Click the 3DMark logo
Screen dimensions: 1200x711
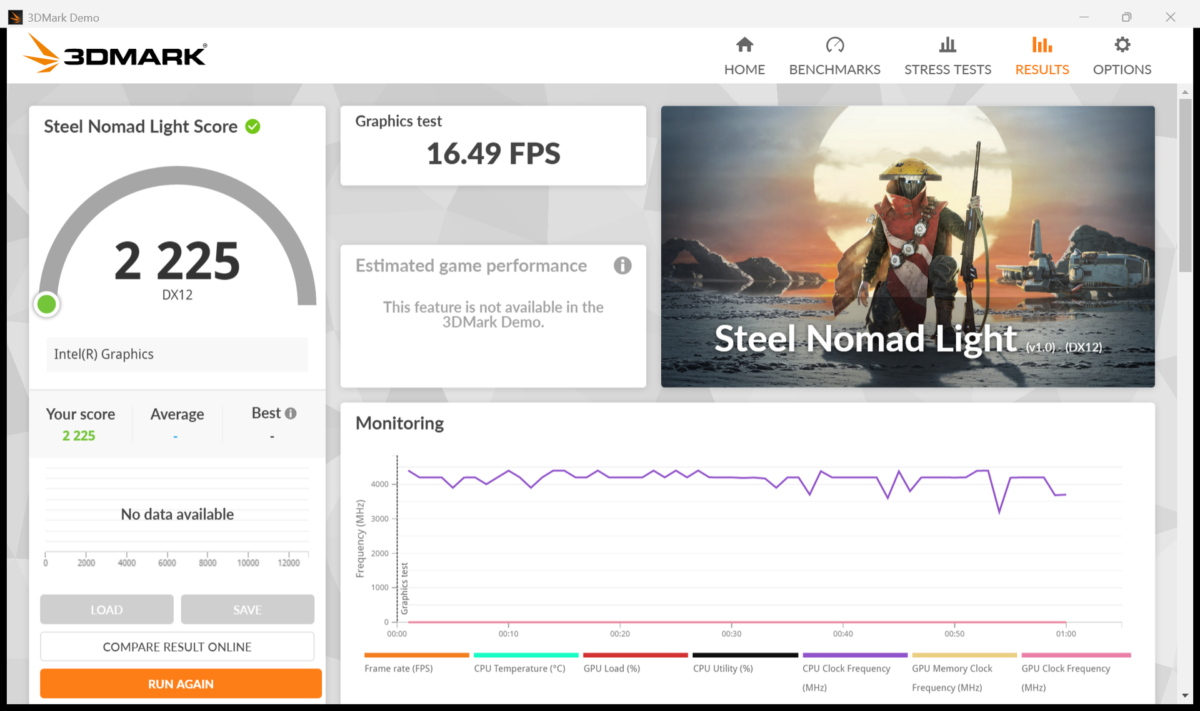(116, 54)
